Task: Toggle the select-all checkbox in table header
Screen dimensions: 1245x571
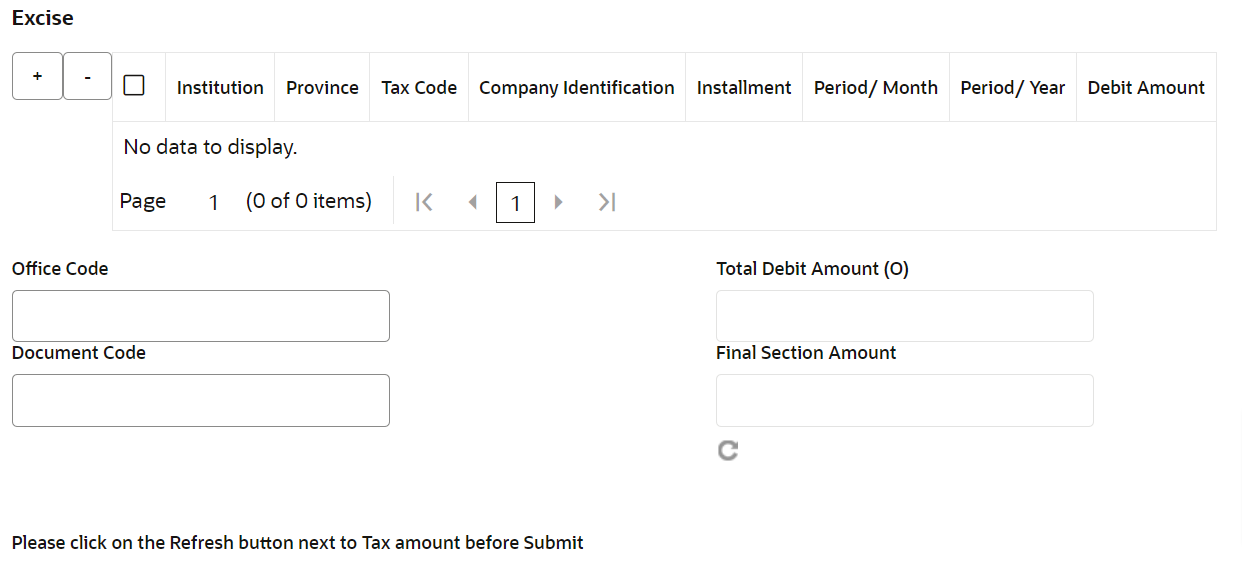Action: pos(134,86)
